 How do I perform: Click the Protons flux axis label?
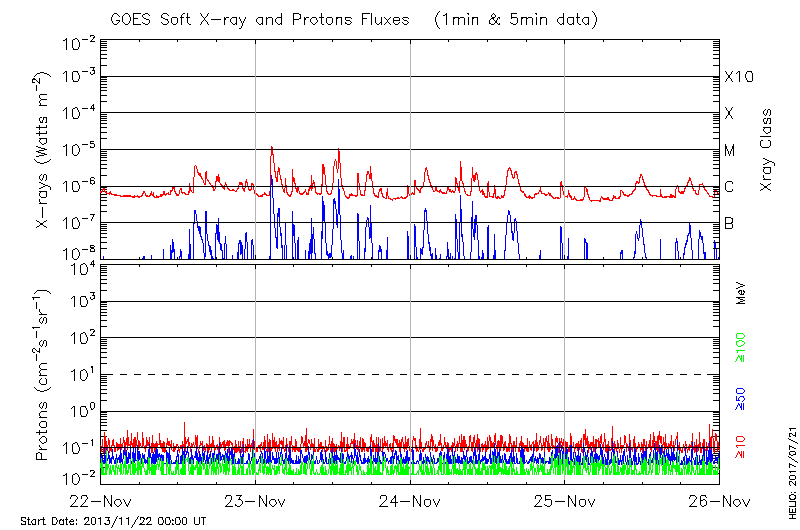(43, 375)
